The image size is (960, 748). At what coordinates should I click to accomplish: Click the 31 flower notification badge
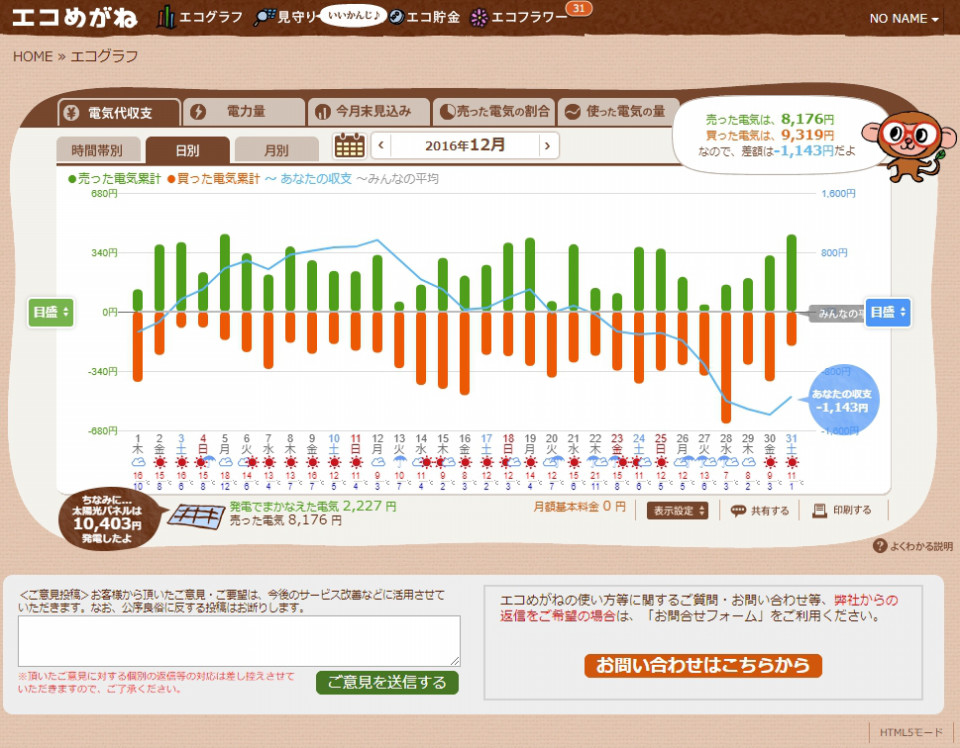[x=579, y=8]
